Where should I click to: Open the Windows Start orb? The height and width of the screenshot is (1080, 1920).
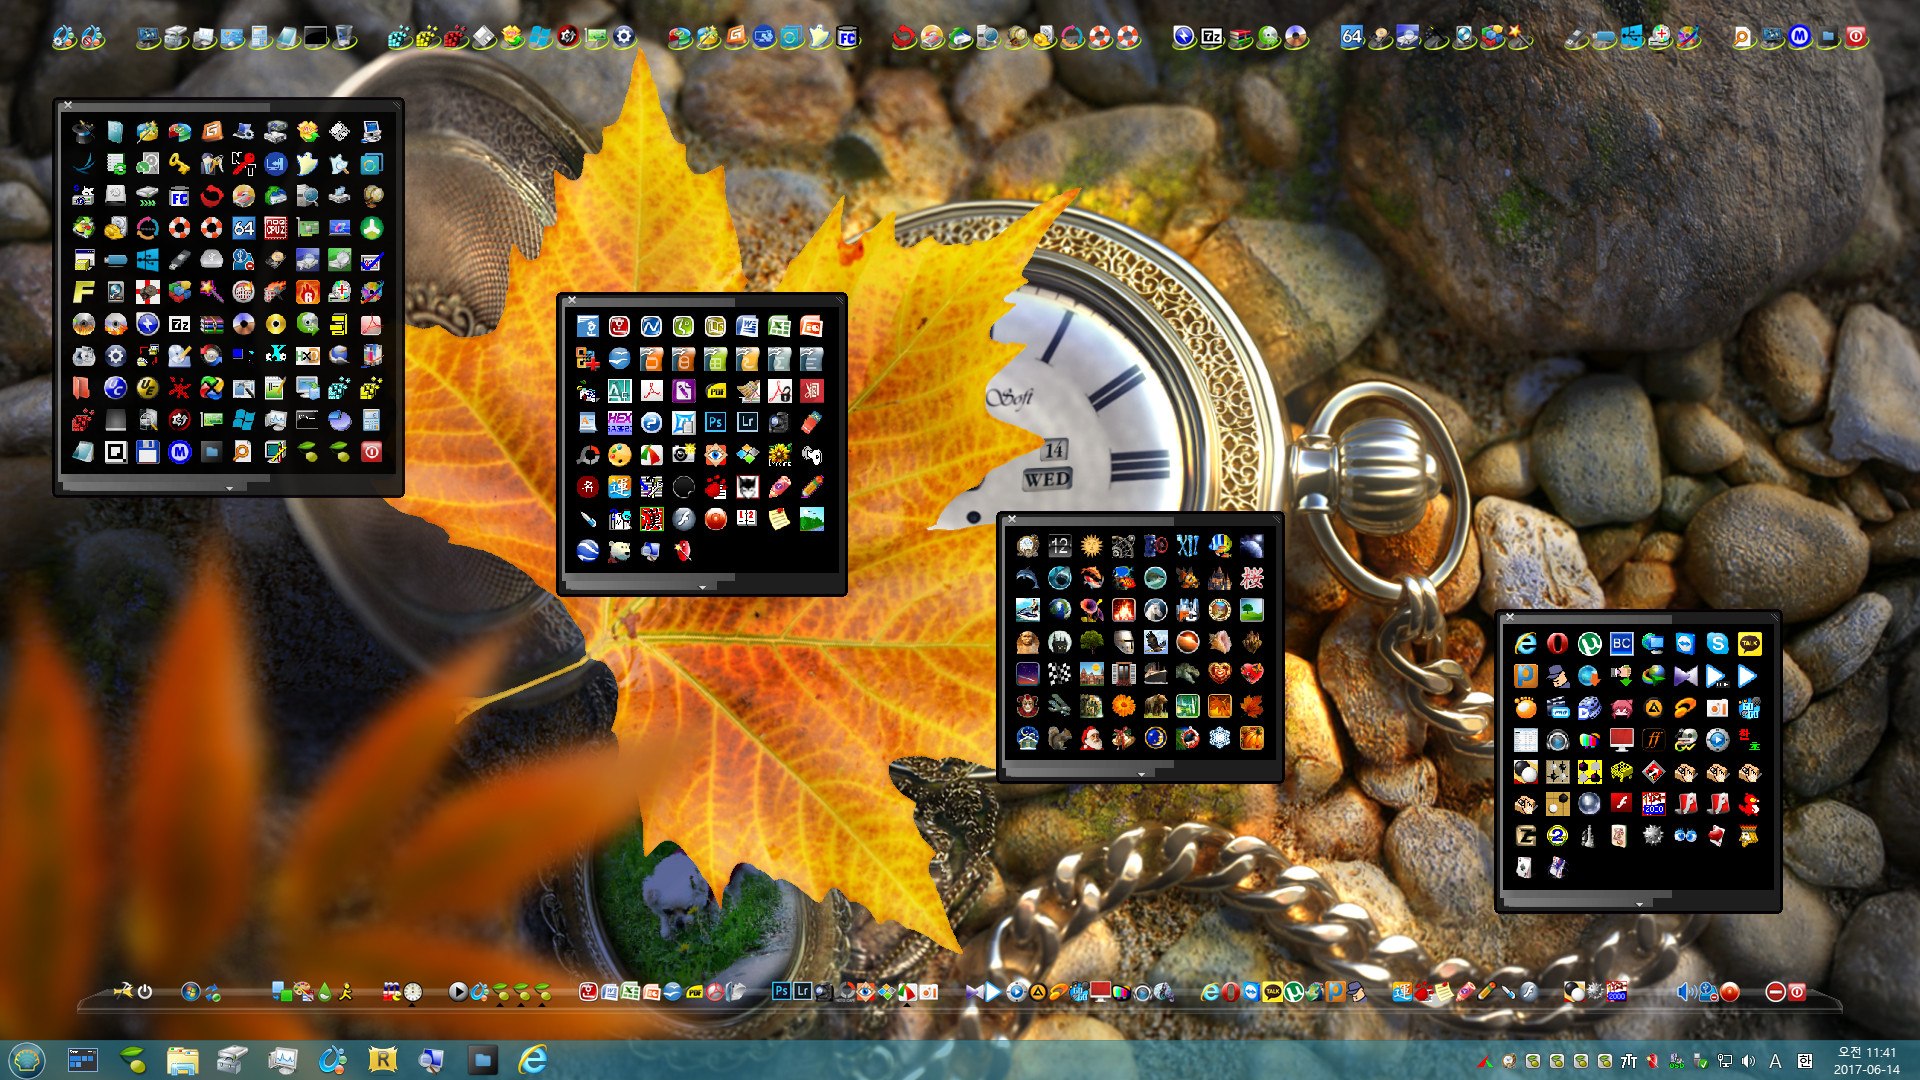click(x=27, y=1059)
